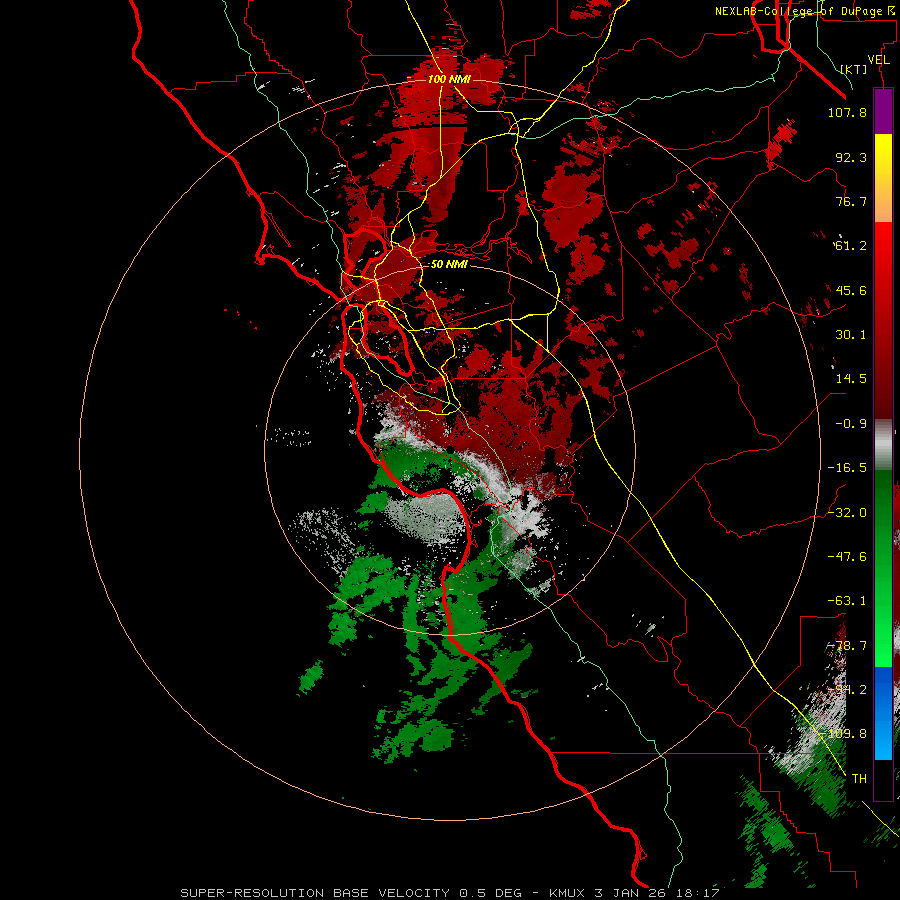Click the 76.7 value on velocity scale
Screen dimensions: 900x900
[851, 201]
